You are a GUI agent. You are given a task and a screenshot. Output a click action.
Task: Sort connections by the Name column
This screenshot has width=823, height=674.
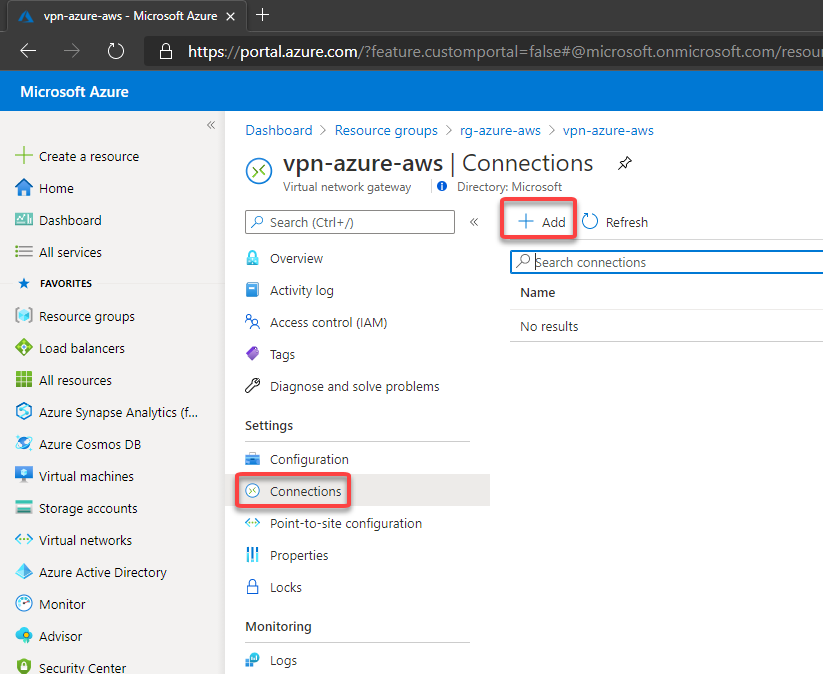click(537, 292)
